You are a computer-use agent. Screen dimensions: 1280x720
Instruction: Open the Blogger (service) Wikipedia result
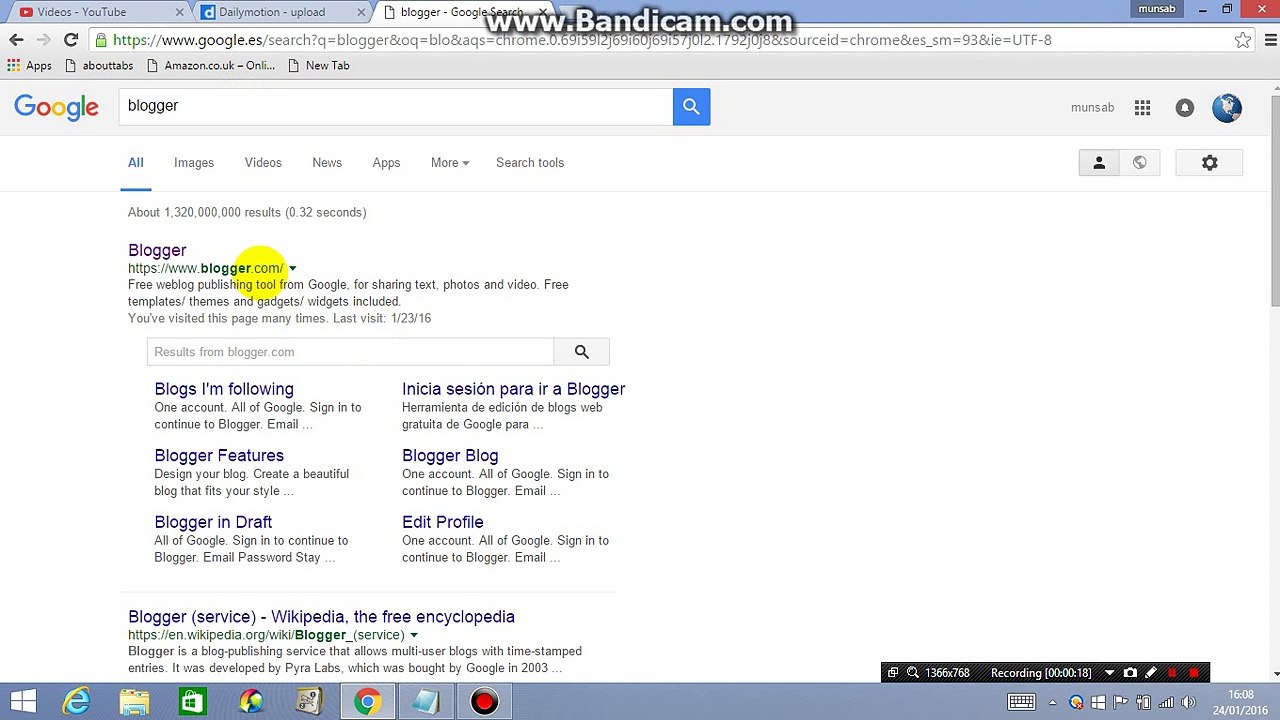(x=321, y=617)
